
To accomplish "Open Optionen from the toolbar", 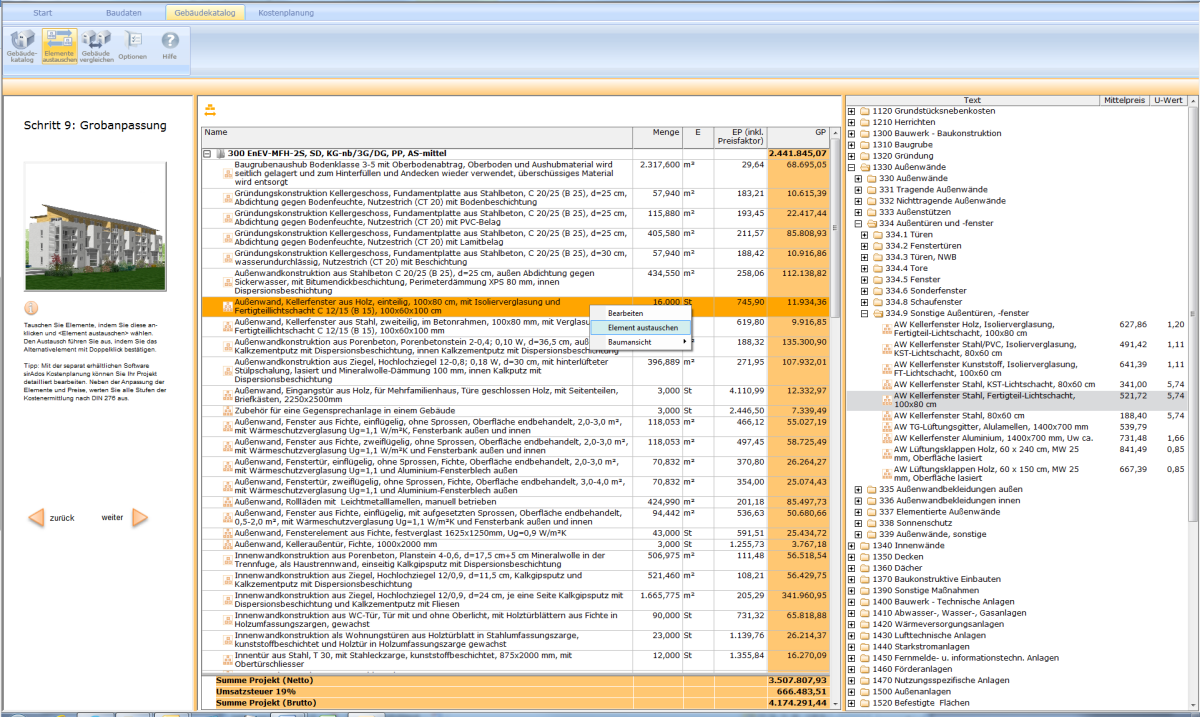I will pos(132,46).
